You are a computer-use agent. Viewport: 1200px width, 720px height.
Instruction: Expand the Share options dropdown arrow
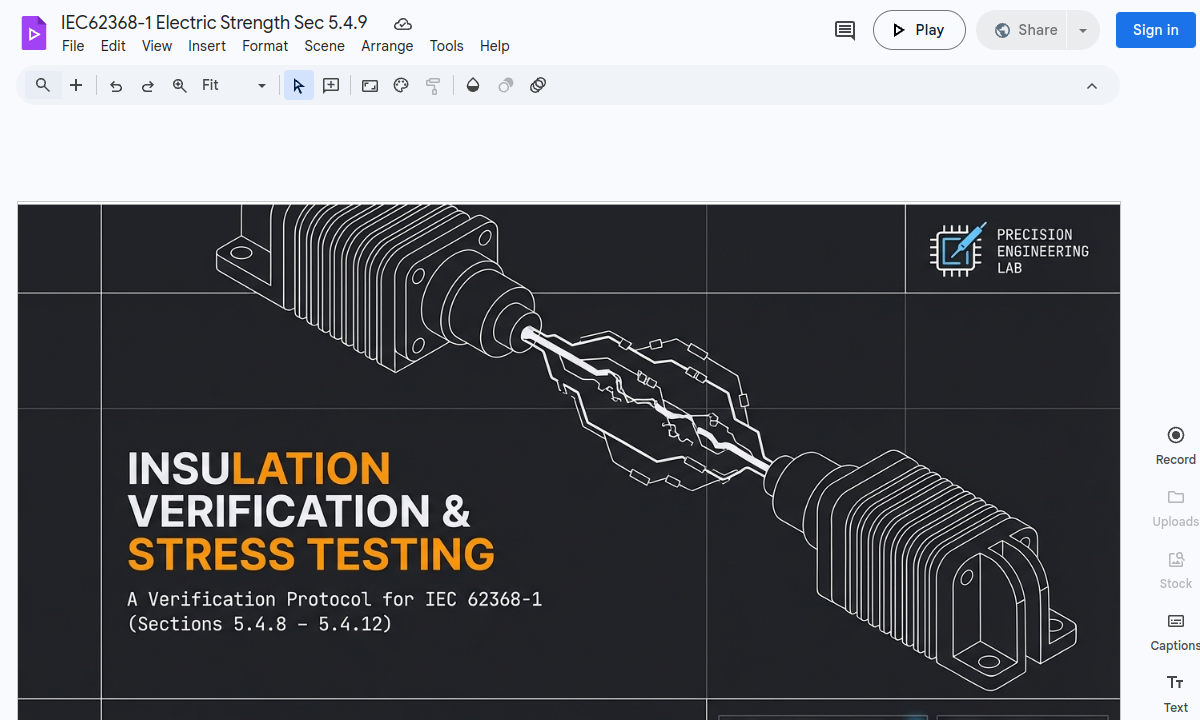1083,30
